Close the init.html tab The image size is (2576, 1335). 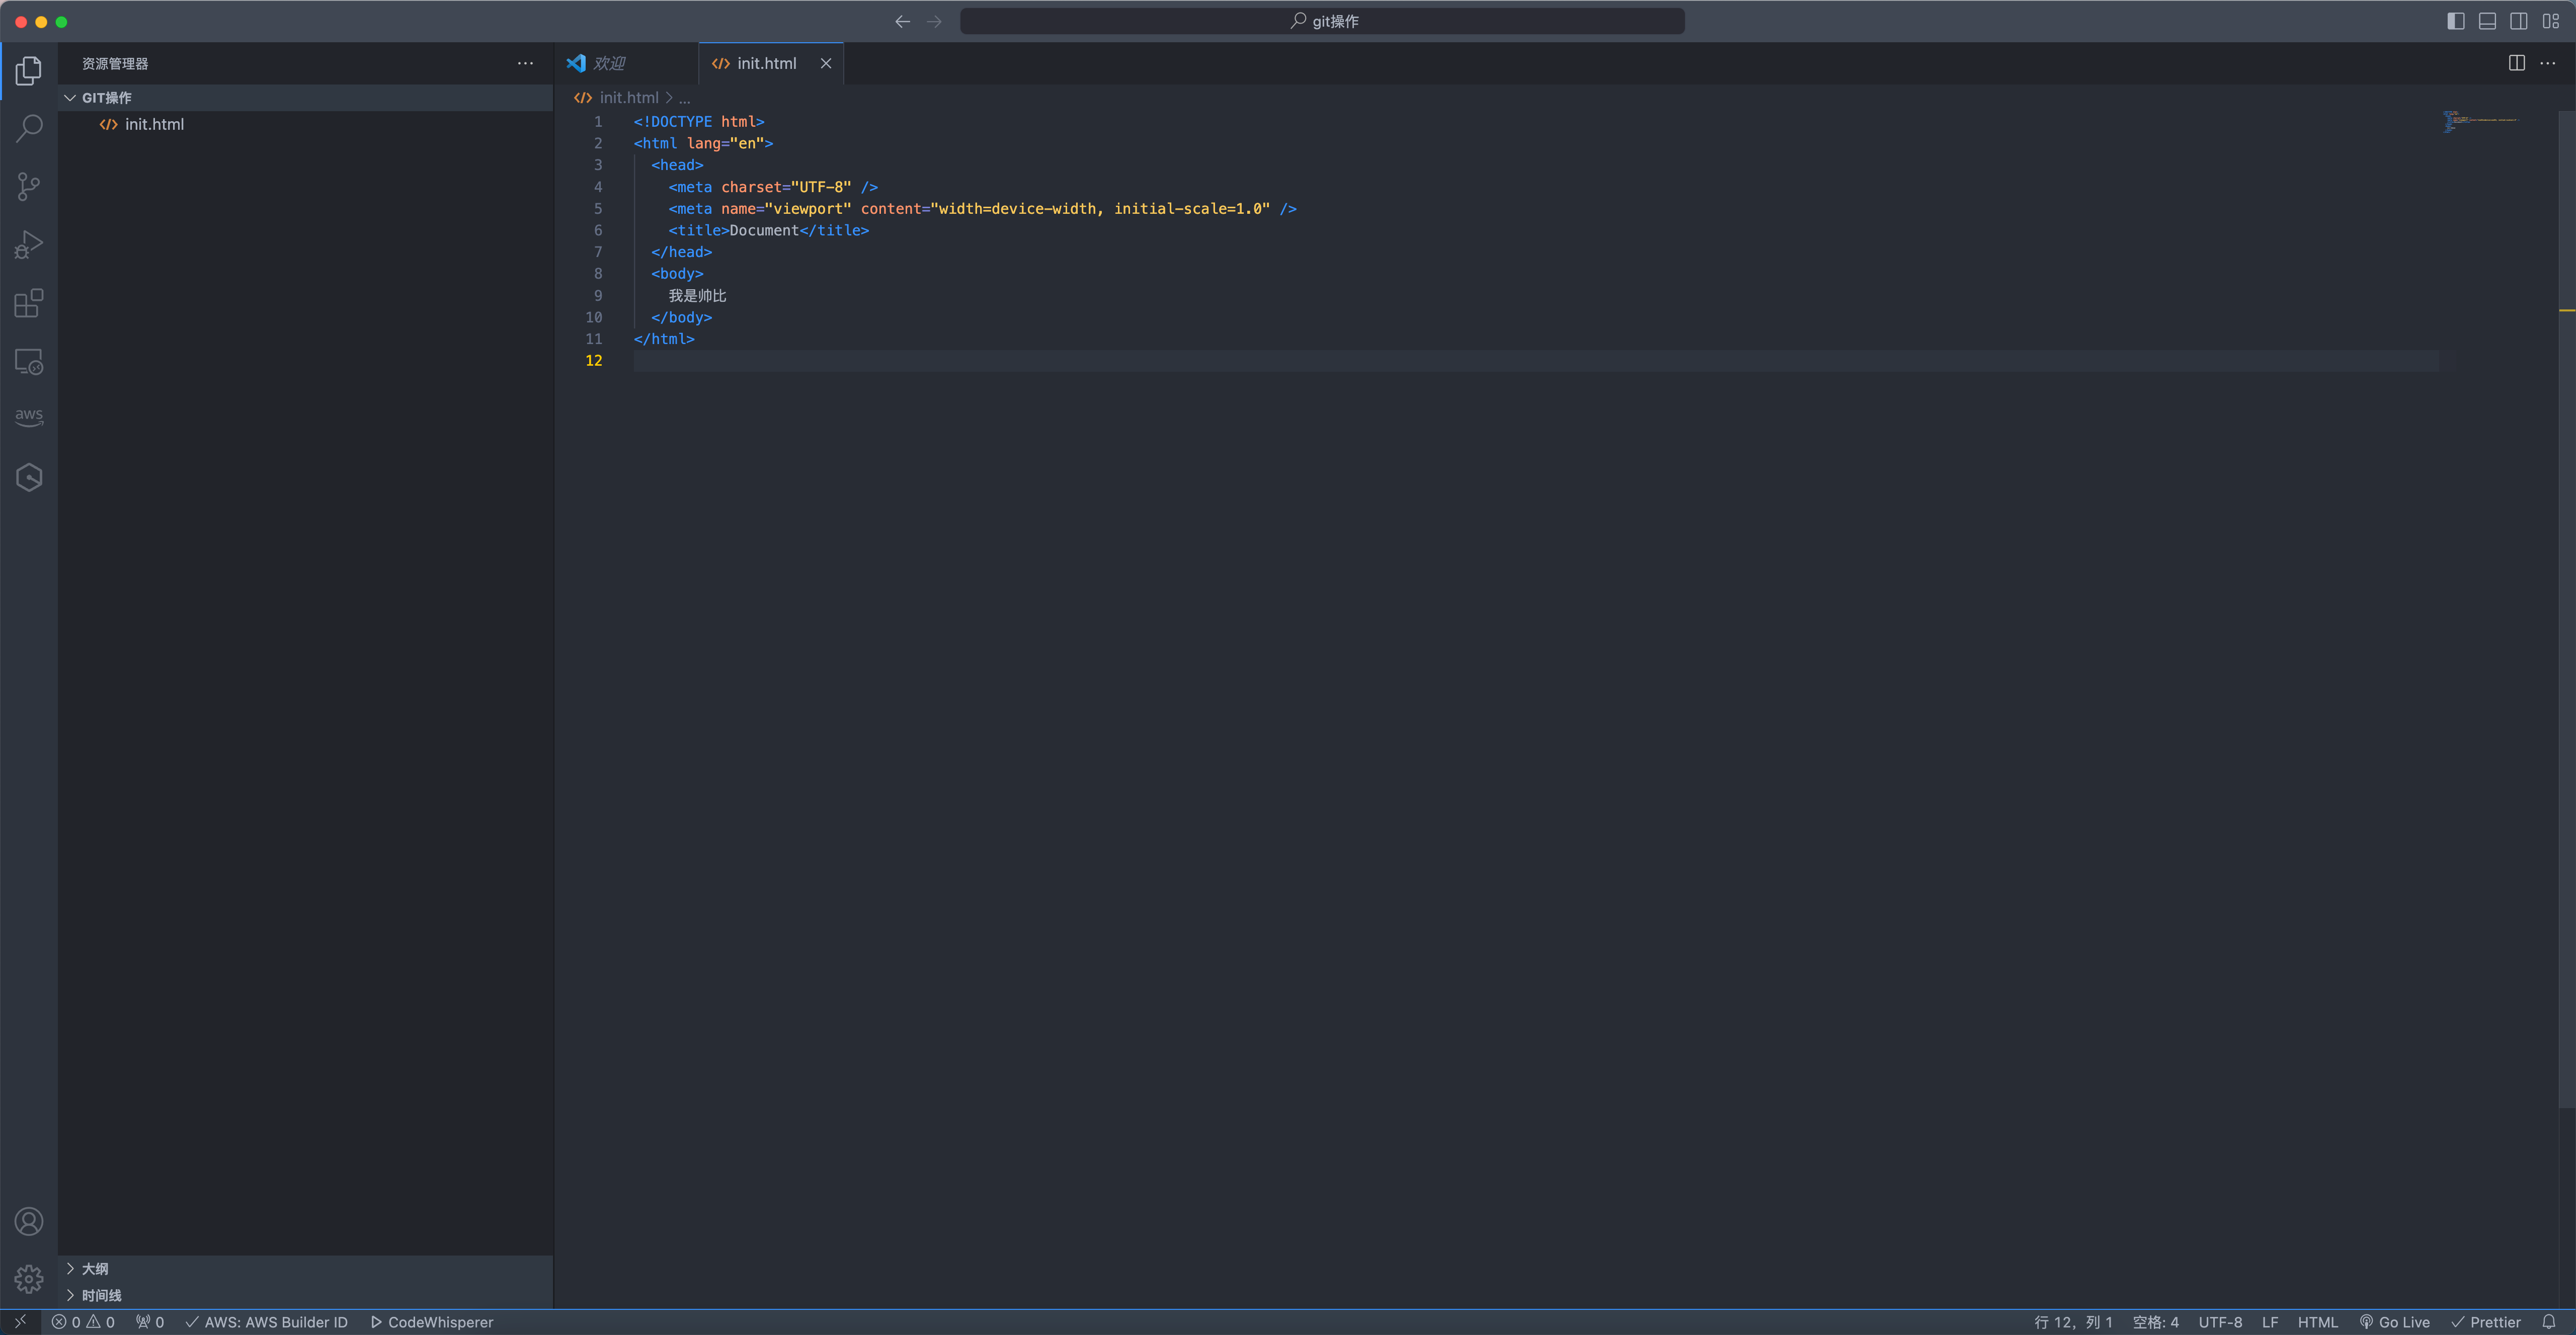(x=826, y=63)
